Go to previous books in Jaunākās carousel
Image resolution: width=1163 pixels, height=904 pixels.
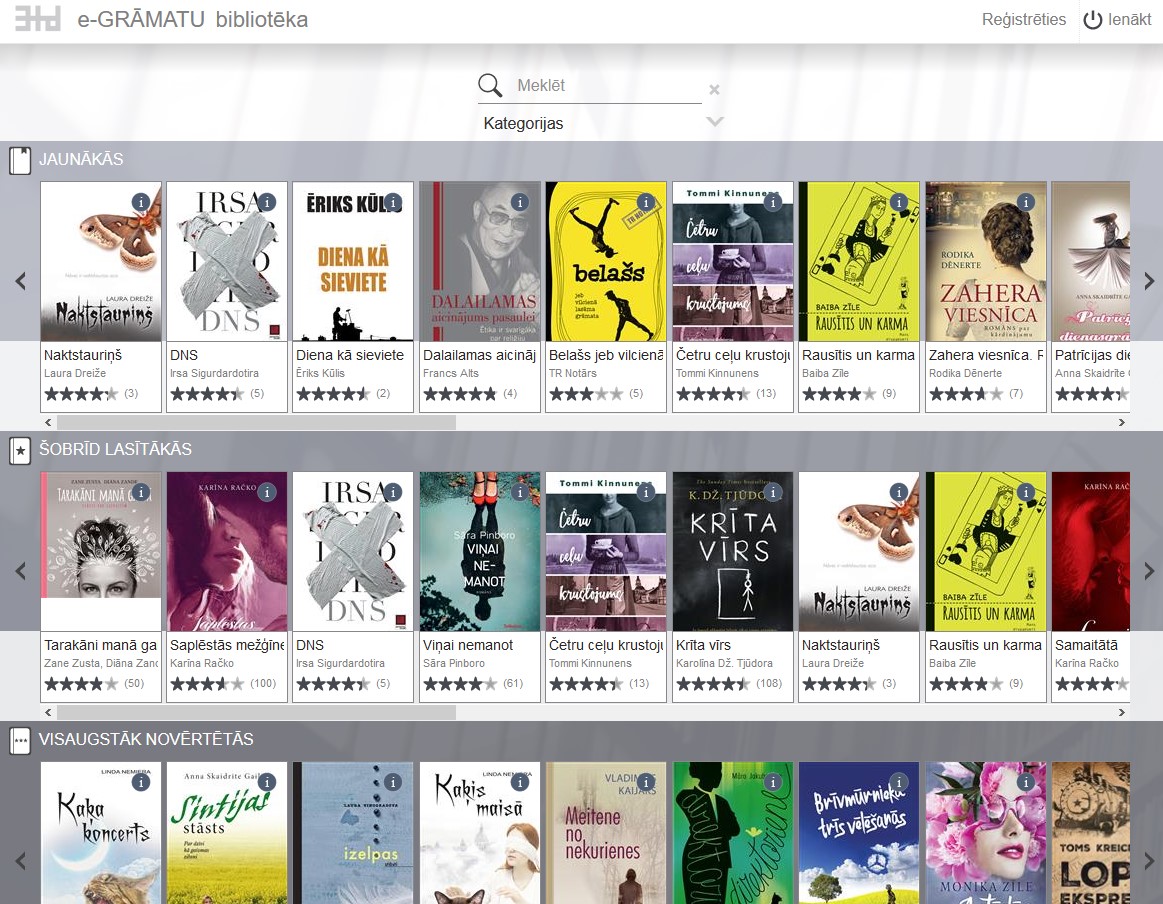click(21, 281)
